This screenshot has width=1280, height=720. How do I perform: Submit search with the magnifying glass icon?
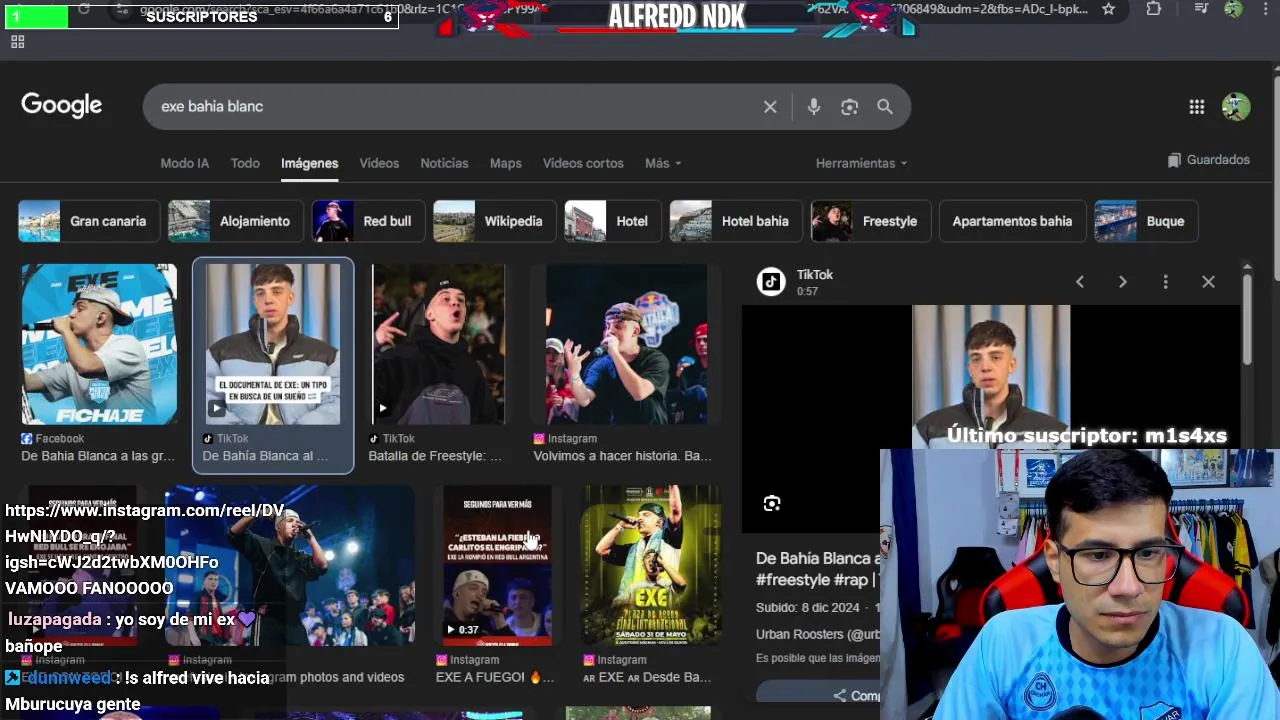point(885,106)
